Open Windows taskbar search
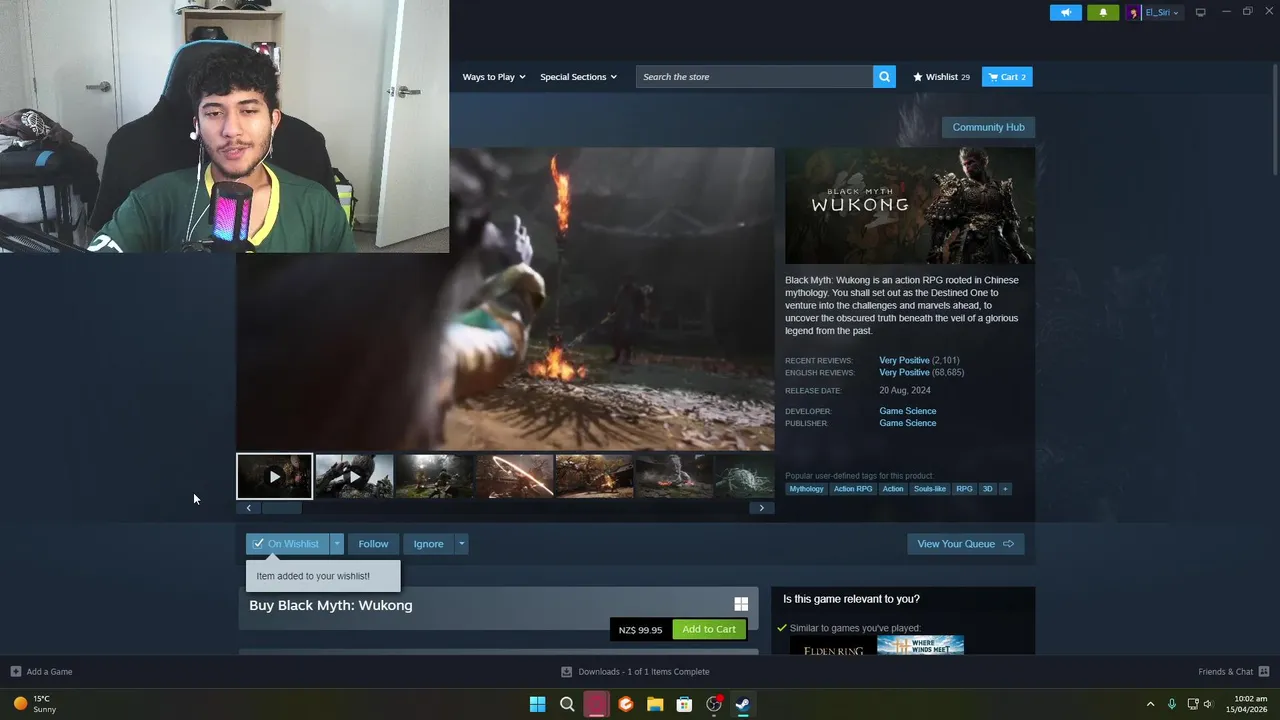 pyautogui.click(x=567, y=704)
